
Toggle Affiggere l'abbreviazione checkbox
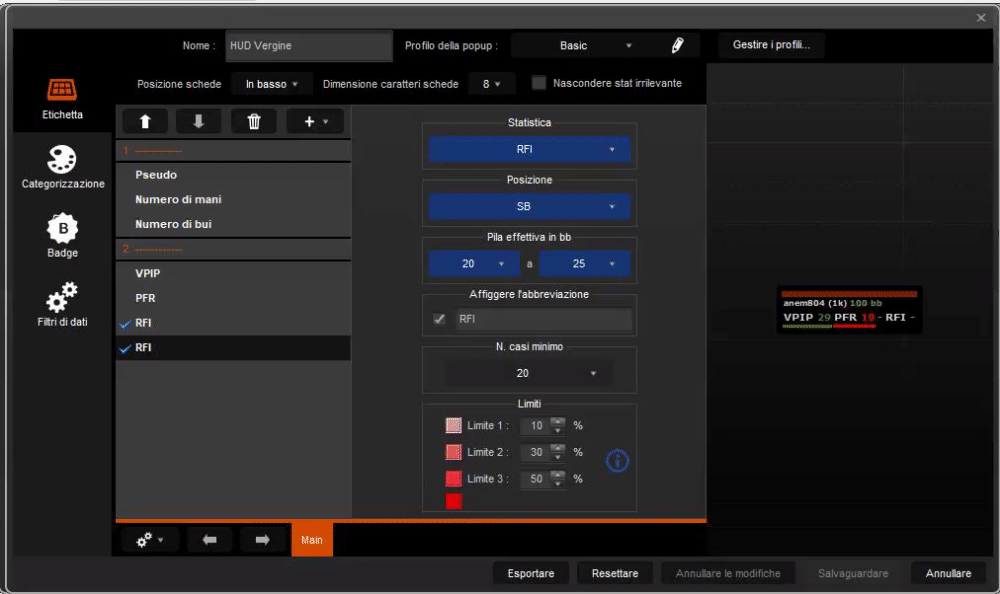tap(439, 319)
